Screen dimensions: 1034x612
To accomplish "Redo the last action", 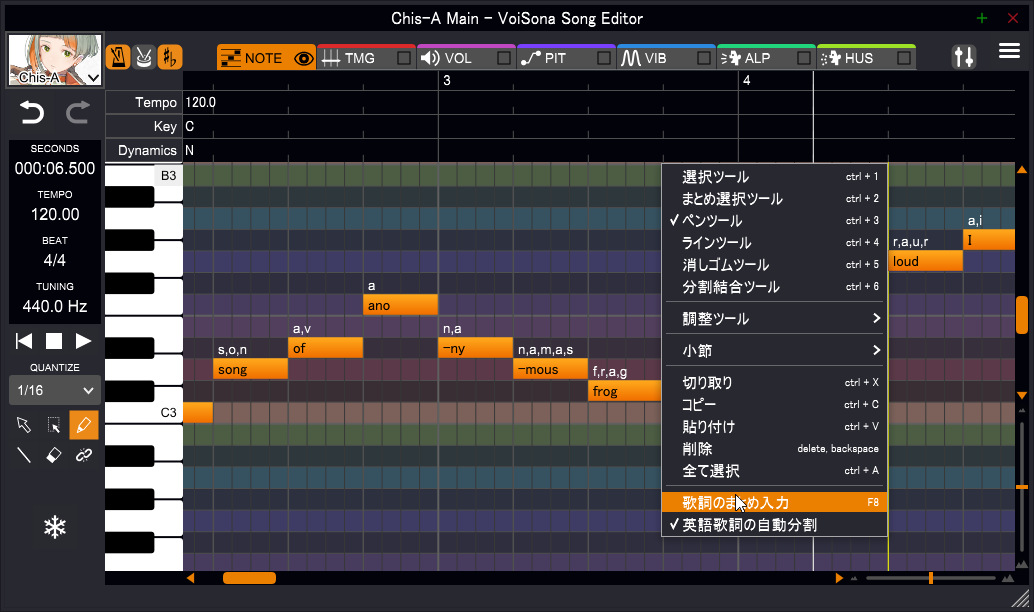I will point(78,113).
